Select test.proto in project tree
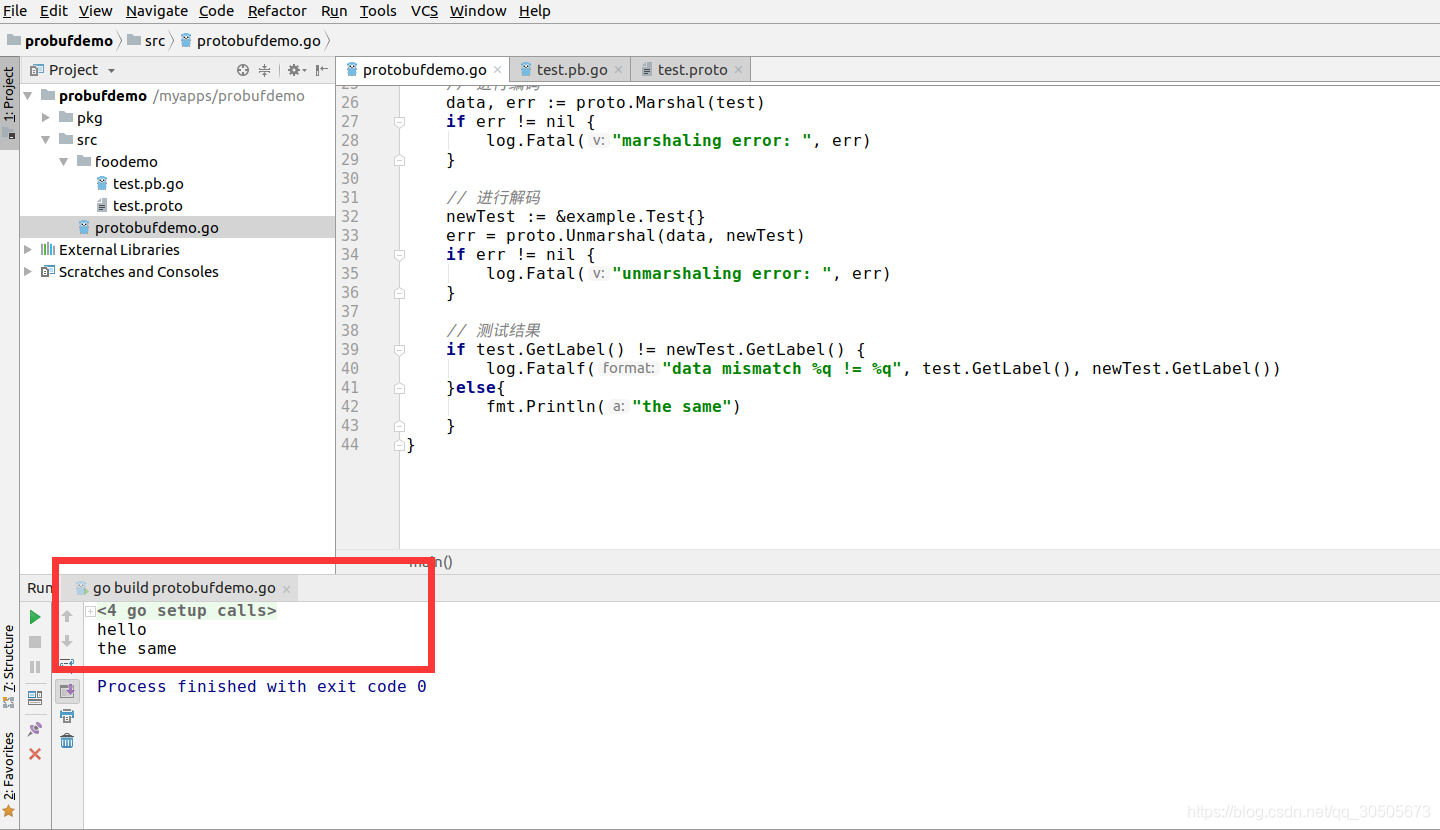 click(x=148, y=206)
